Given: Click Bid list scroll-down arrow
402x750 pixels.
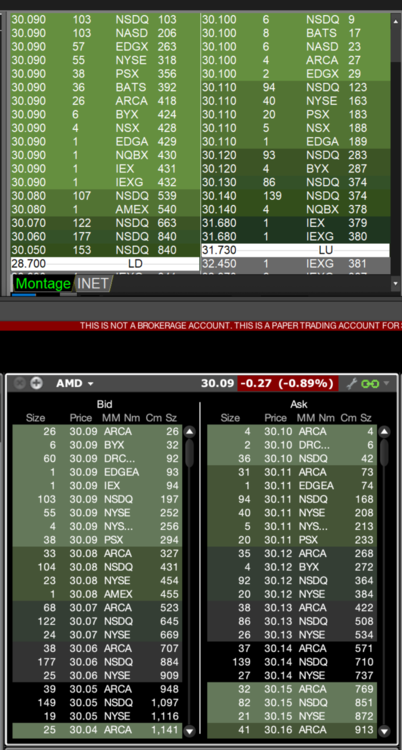Looking at the screenshot, I should (x=190, y=730).
